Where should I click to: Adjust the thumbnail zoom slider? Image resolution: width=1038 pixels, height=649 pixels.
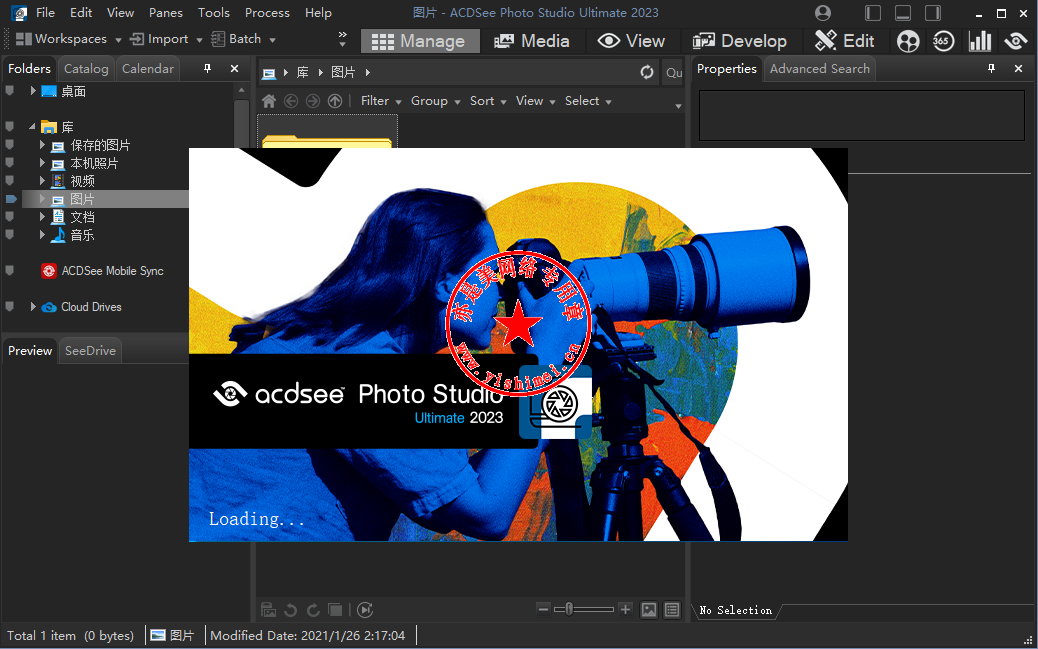(x=569, y=609)
